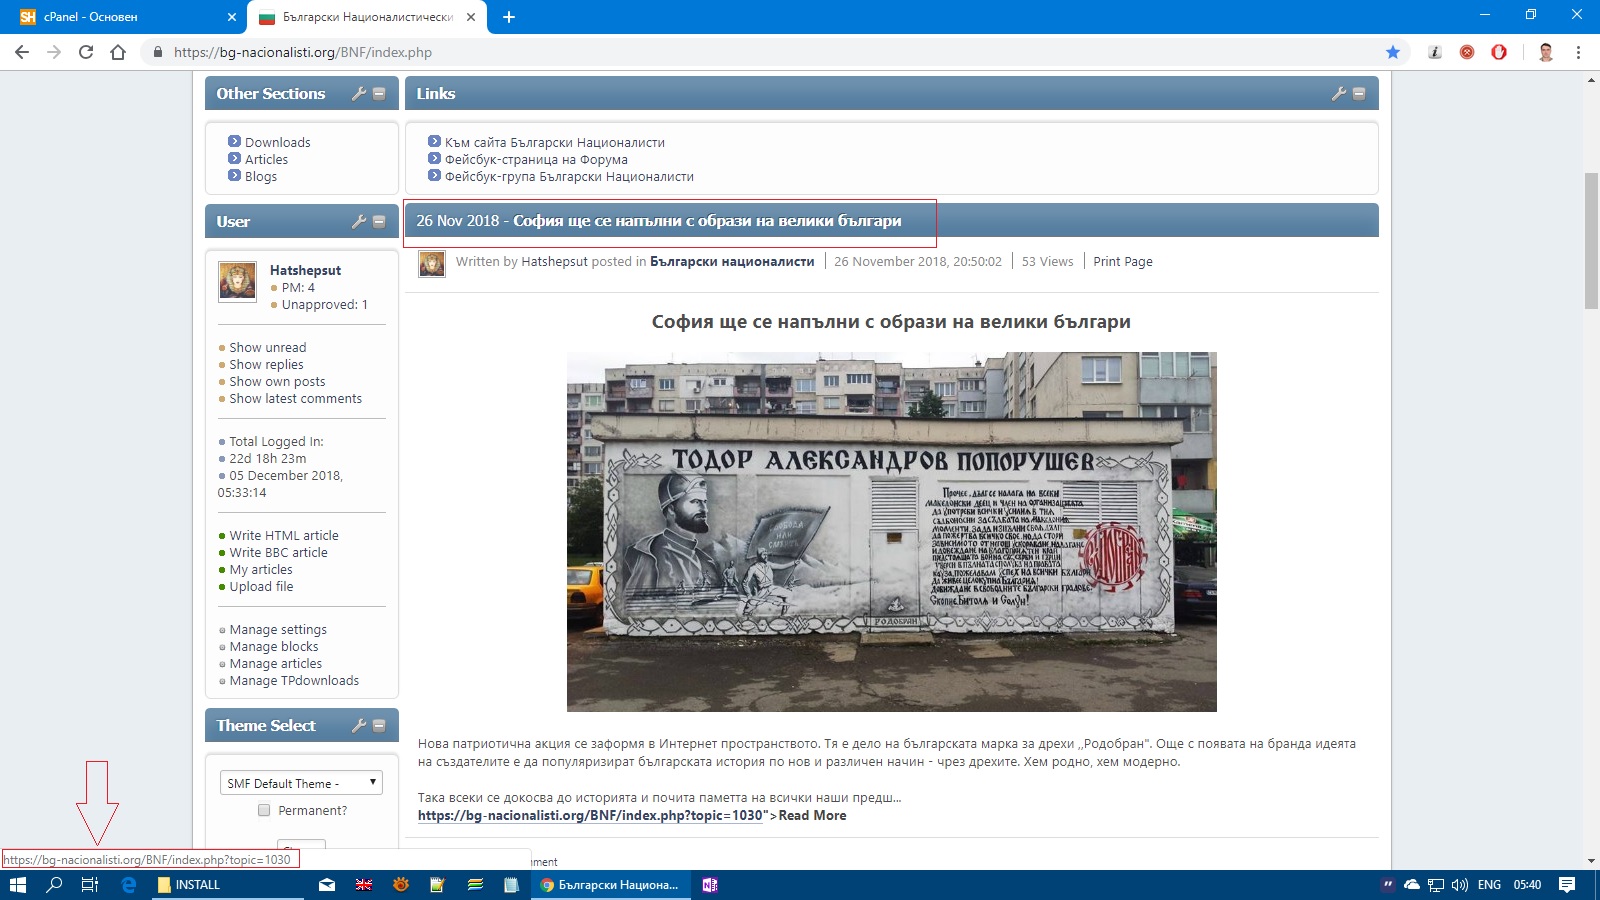Screen dimensions: 1600x900
Task: Open Manage blocks
Action: click(x=274, y=646)
